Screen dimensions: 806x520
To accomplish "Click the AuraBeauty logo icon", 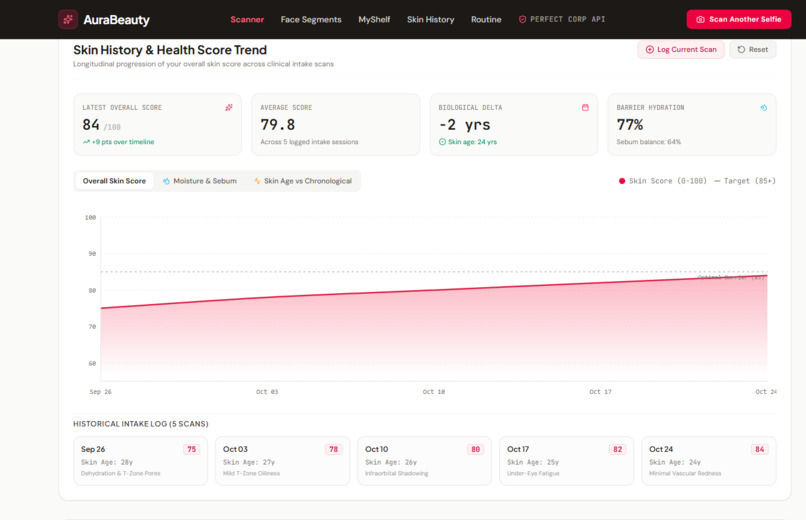I will pyautogui.click(x=68, y=20).
